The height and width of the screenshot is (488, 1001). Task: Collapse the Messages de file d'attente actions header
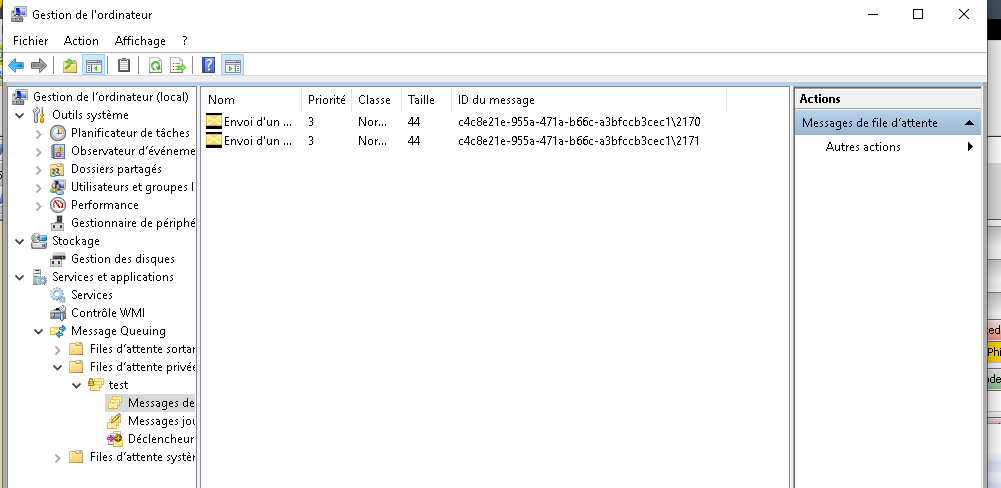pos(968,123)
